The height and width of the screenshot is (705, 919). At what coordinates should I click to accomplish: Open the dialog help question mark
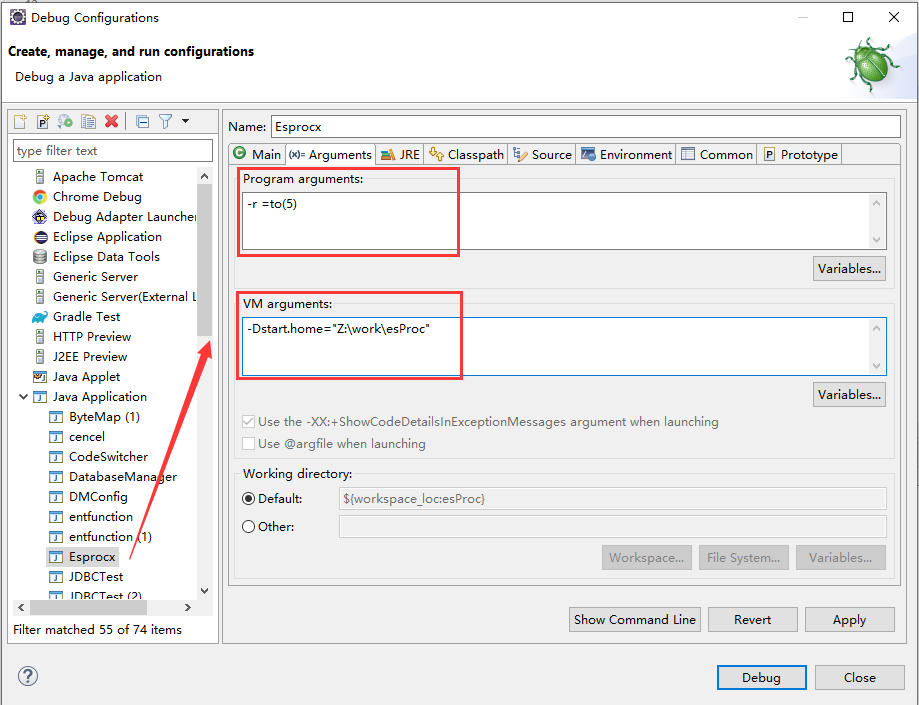(x=28, y=677)
